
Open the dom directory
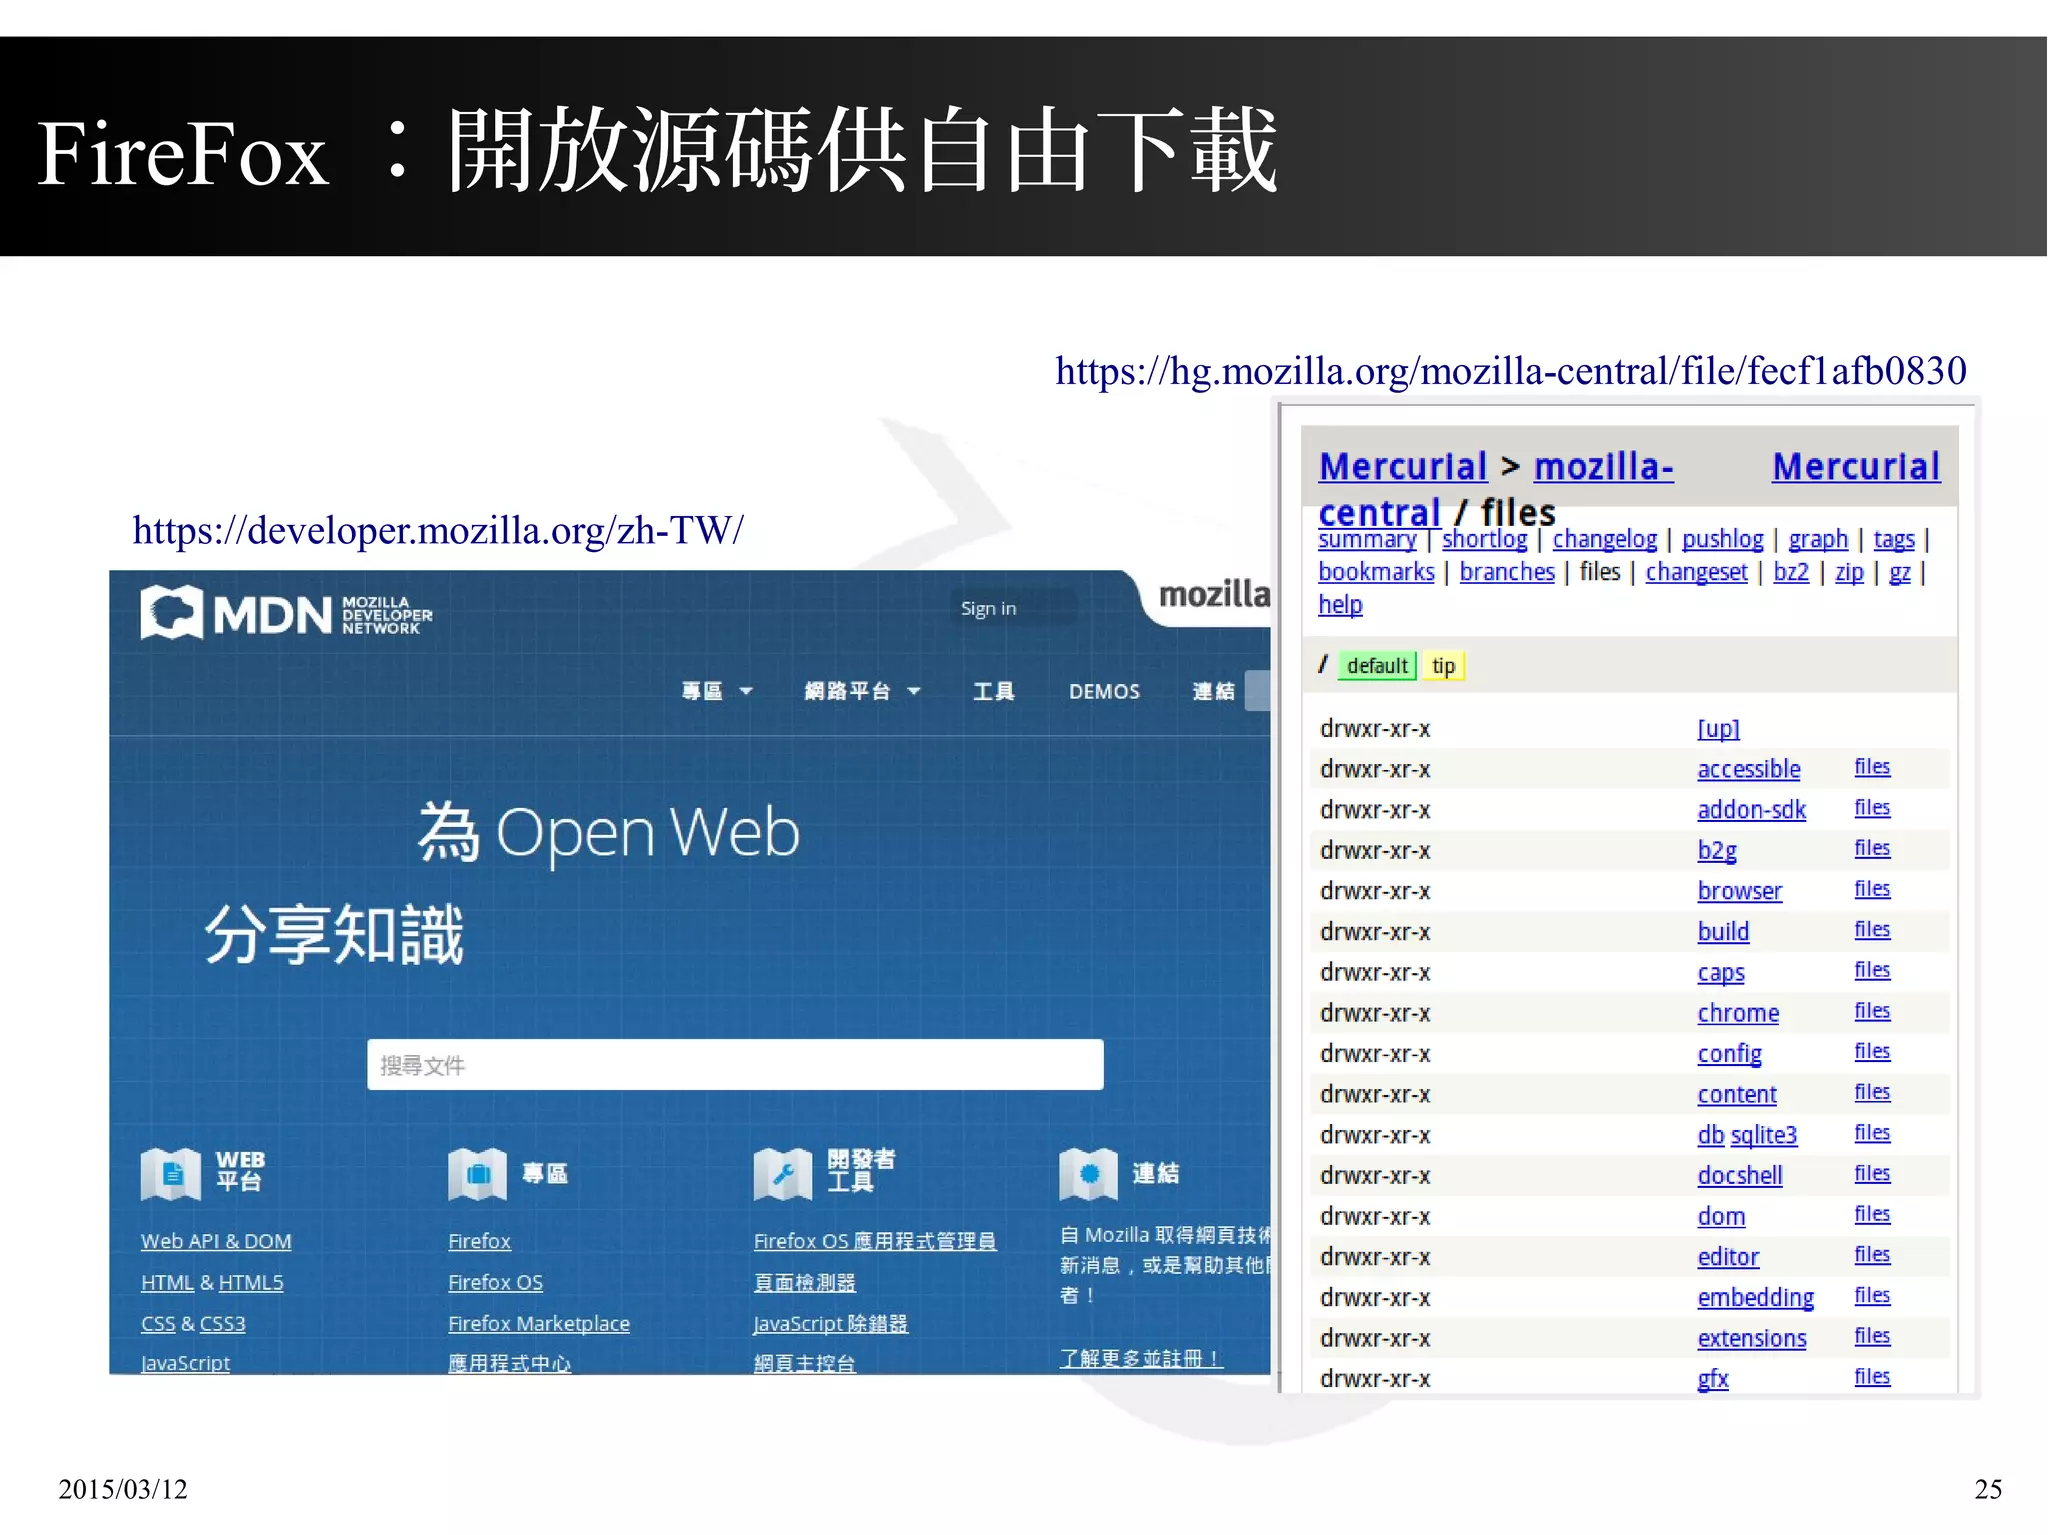(1721, 1216)
